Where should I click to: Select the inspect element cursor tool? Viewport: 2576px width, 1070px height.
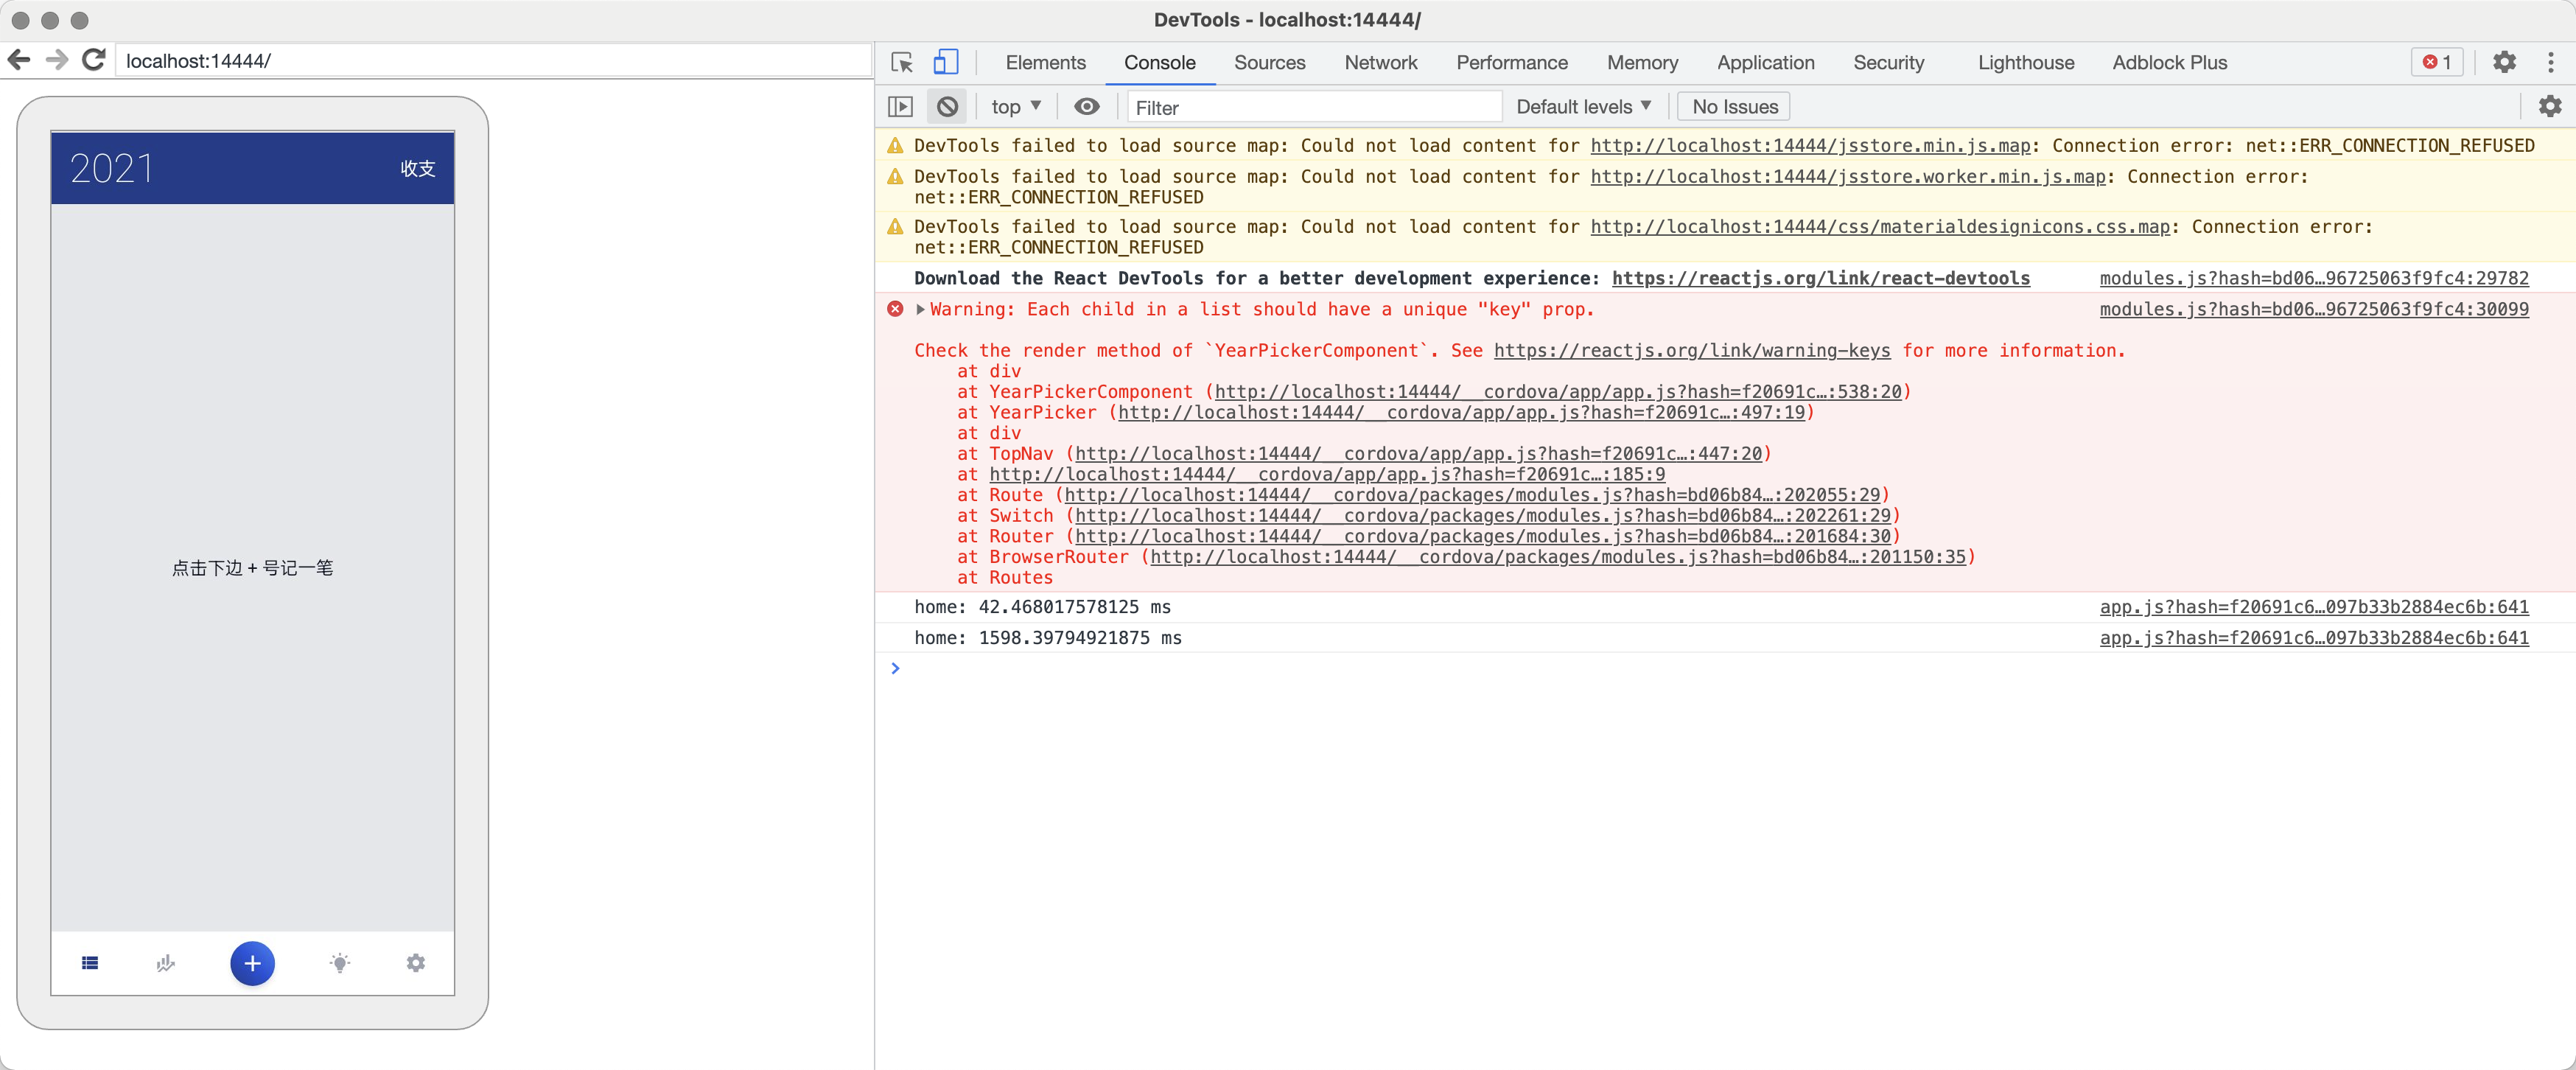click(x=900, y=61)
